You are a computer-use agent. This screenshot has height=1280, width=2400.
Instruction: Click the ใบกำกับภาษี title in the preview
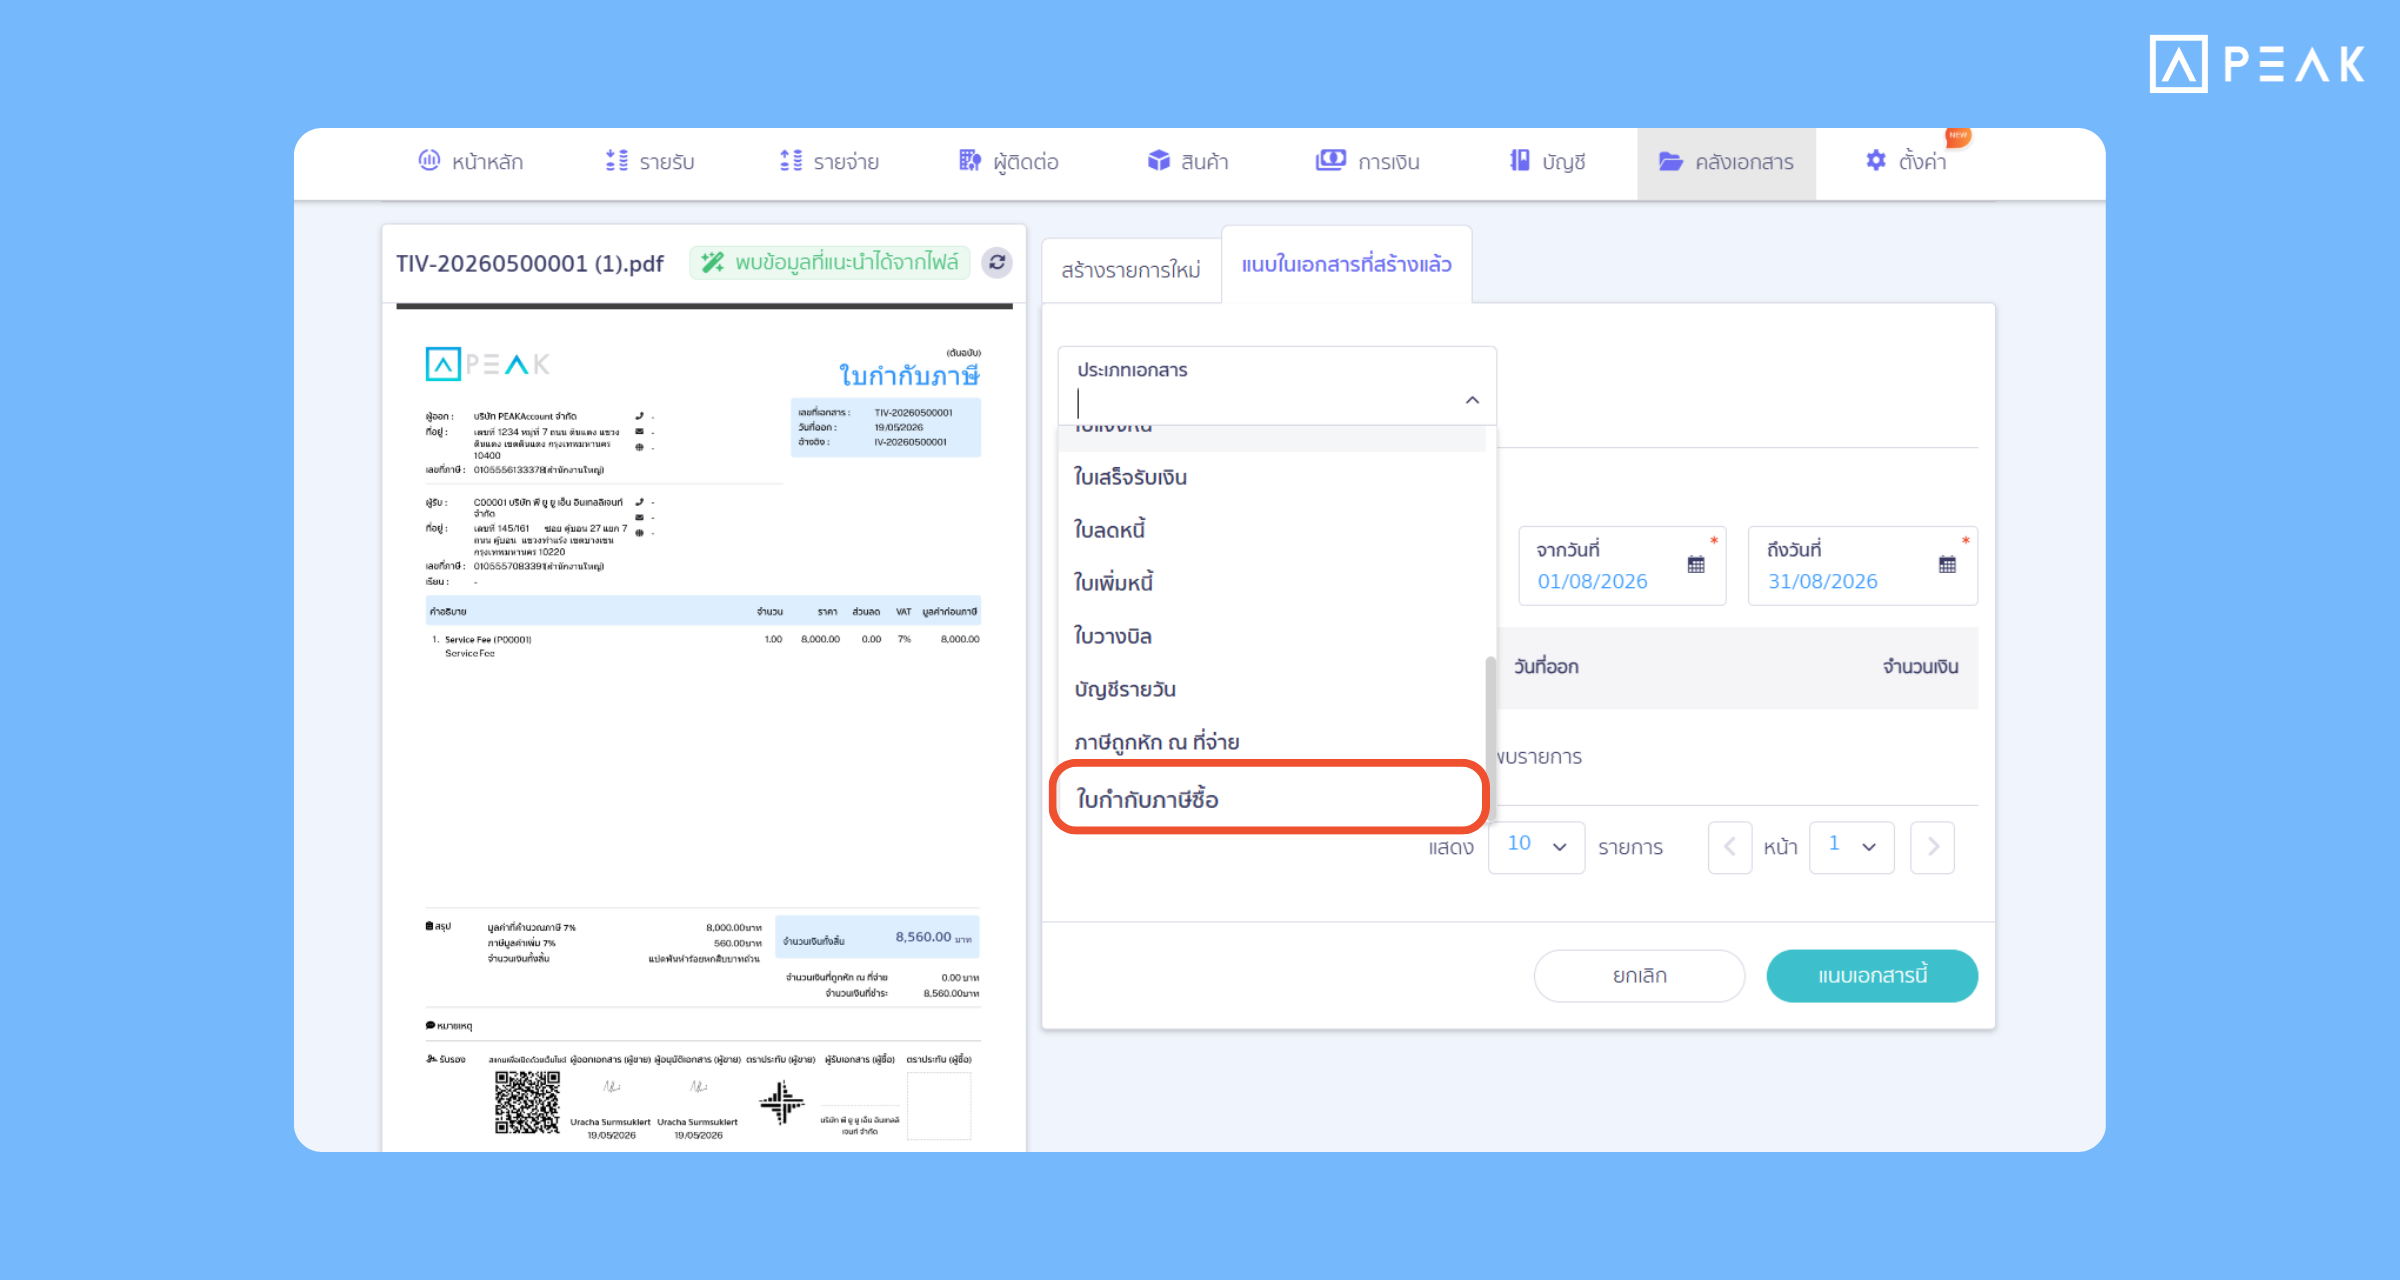click(x=909, y=376)
